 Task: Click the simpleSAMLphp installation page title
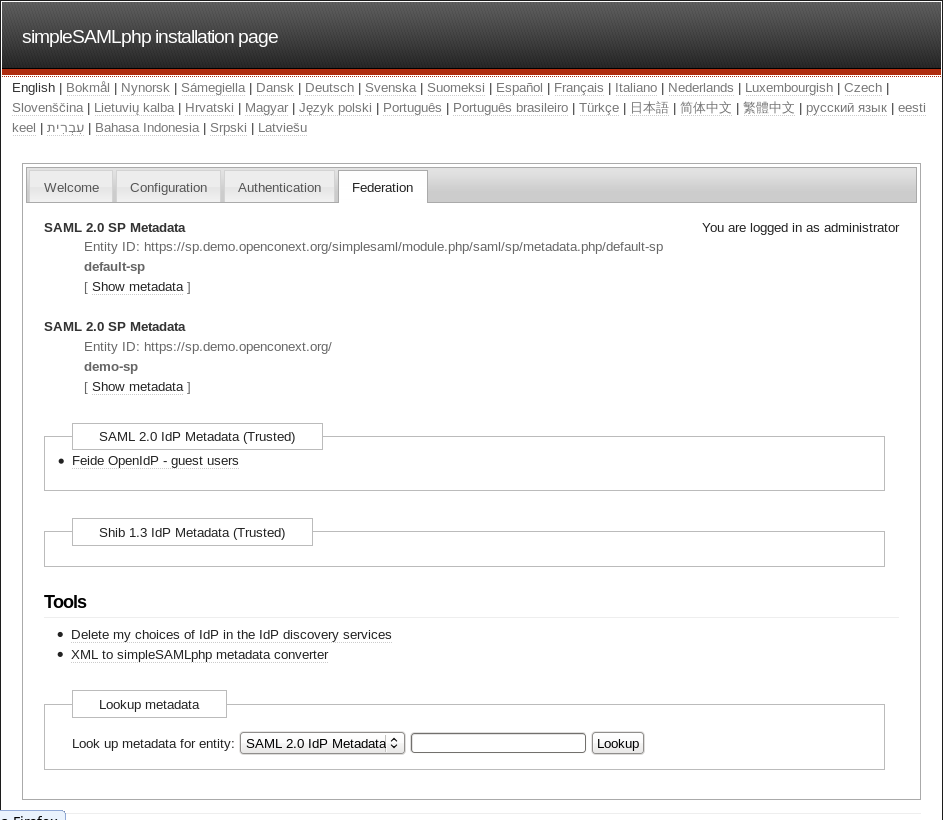click(x=150, y=37)
